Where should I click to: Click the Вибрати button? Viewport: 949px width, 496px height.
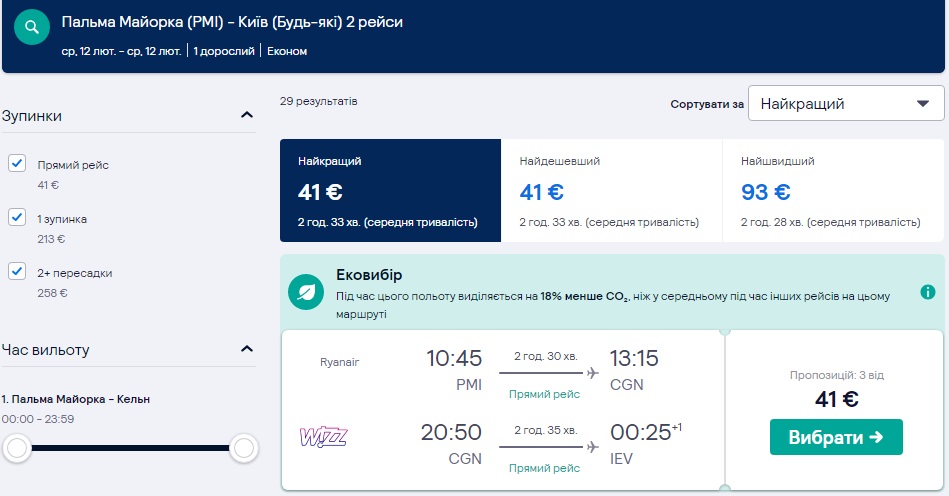[x=835, y=437]
